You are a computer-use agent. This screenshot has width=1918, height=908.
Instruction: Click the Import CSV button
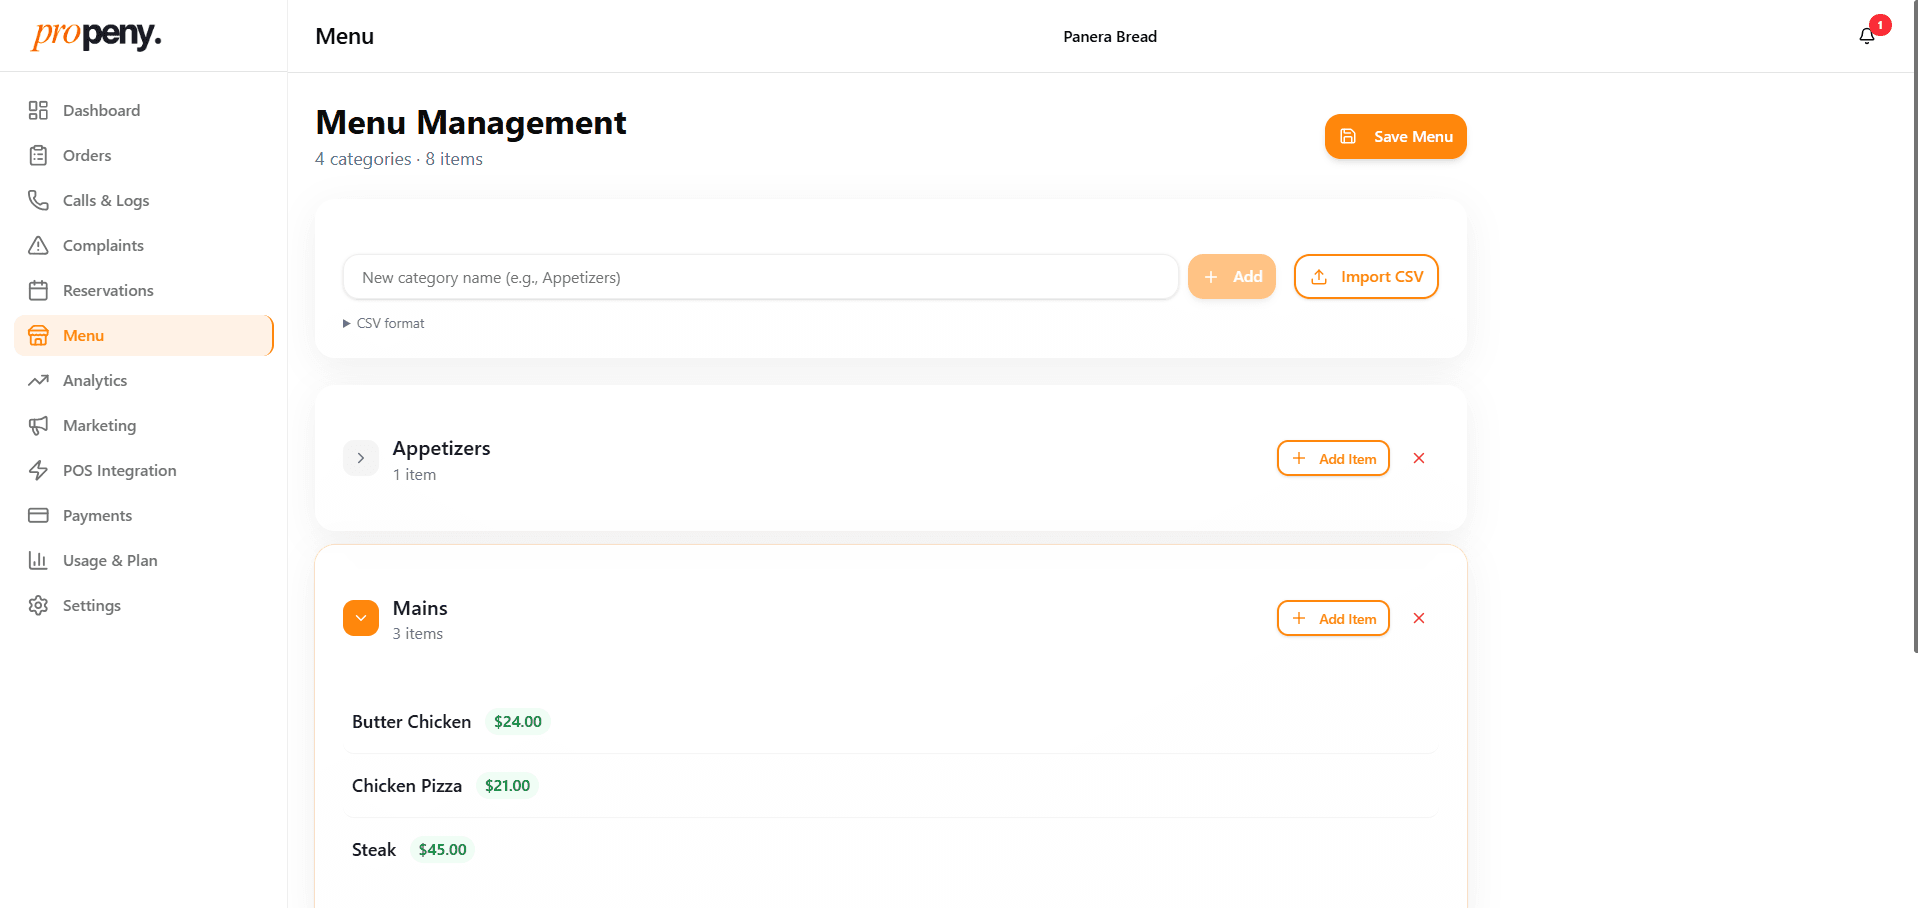click(x=1366, y=277)
